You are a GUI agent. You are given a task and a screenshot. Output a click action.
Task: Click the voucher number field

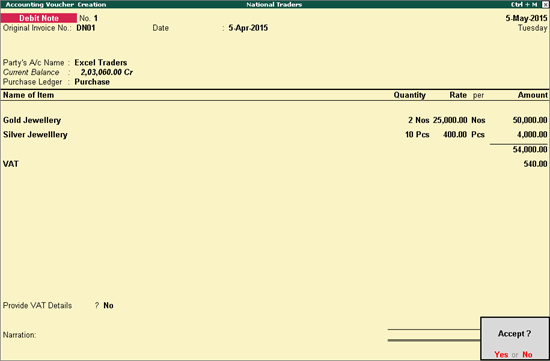[x=96, y=18]
